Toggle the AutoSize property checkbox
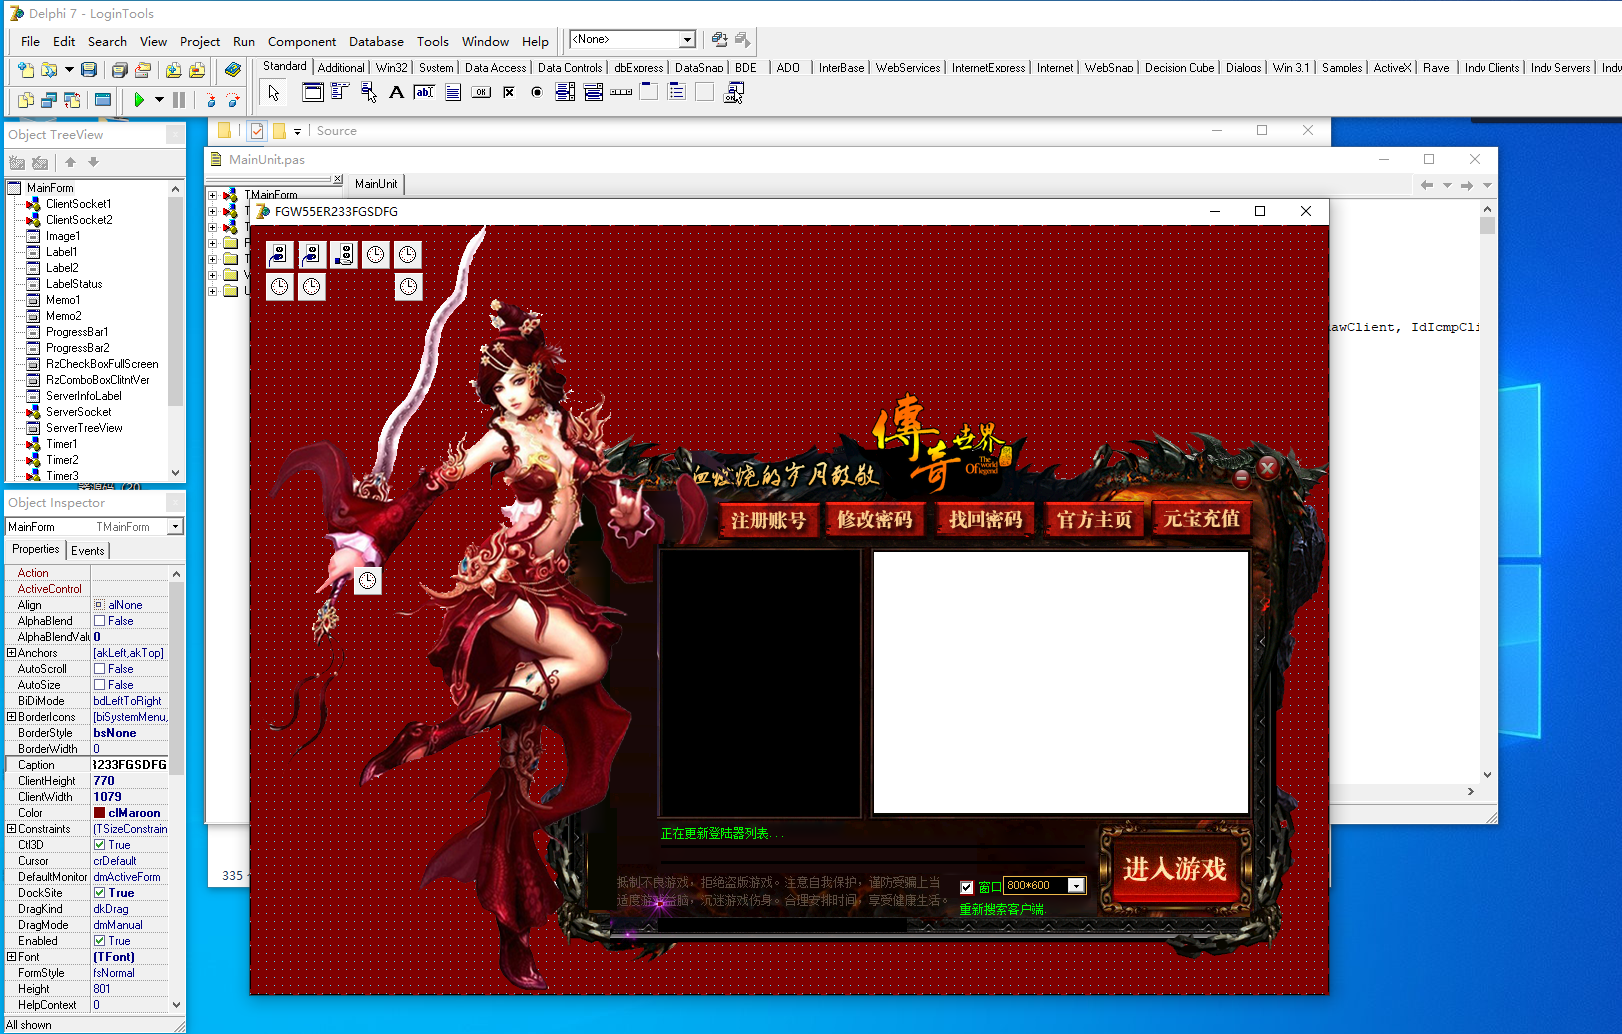Screen dimensions: 1622x1034 (99, 685)
